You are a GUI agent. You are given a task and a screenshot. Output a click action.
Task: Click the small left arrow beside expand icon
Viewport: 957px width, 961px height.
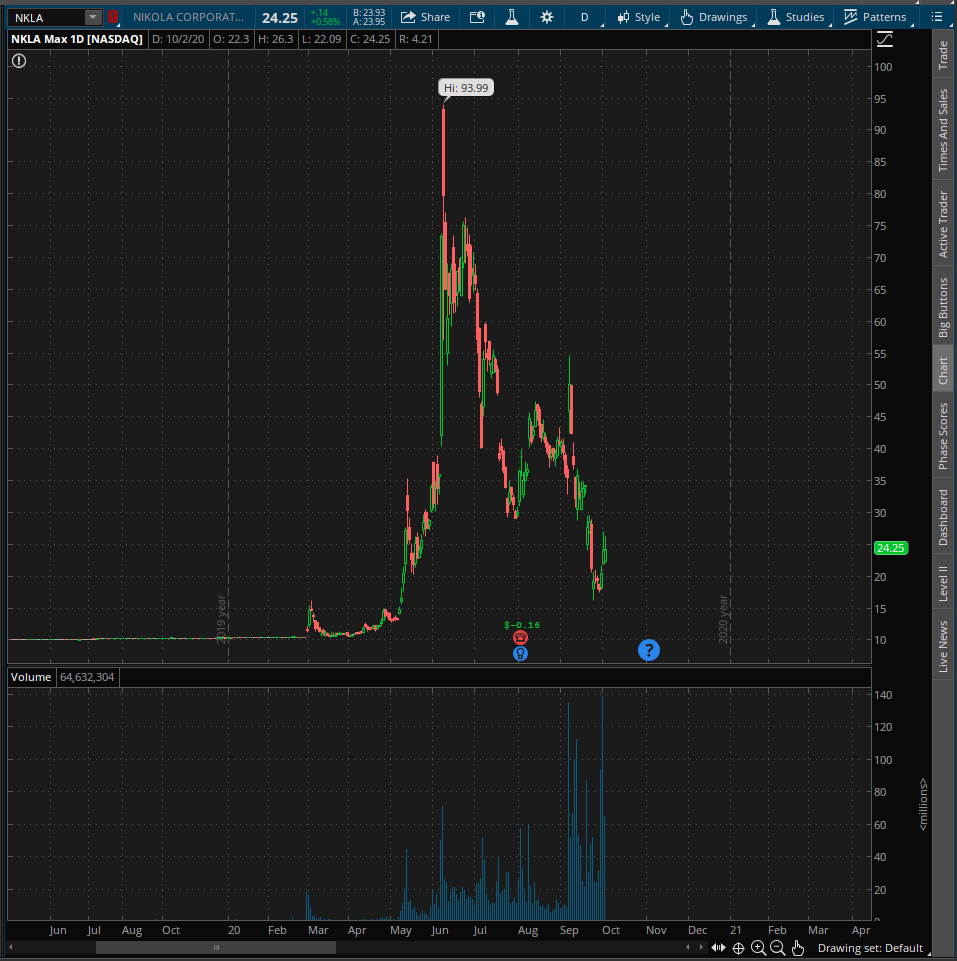[687, 948]
